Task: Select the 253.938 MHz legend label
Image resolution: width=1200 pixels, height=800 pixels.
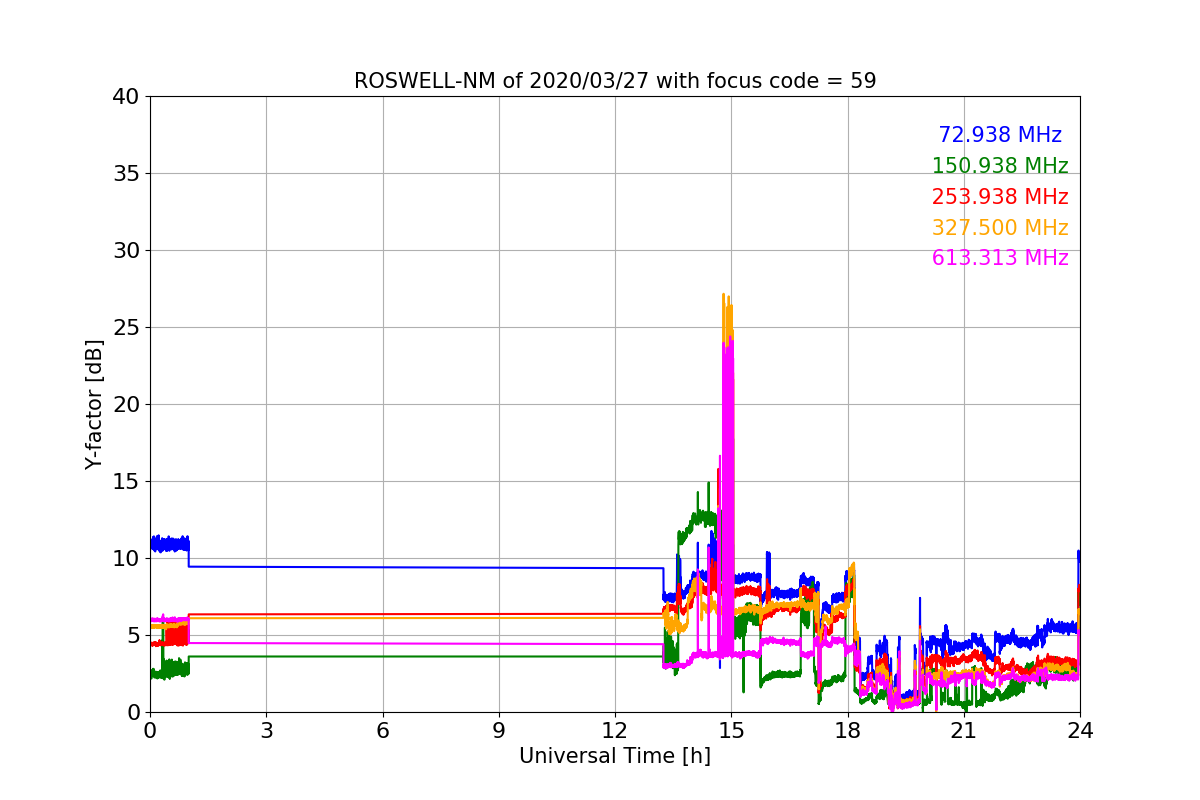Action: 1000,197
